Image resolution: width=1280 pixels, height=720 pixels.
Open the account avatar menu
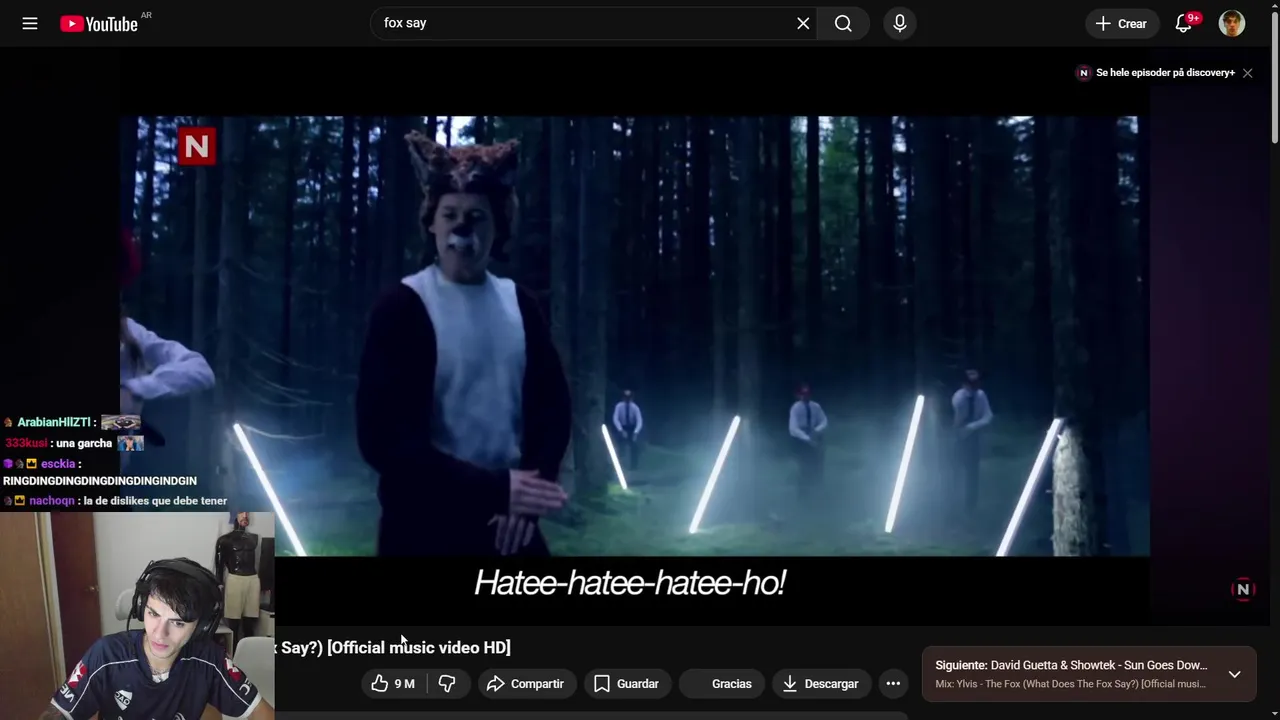point(1232,23)
